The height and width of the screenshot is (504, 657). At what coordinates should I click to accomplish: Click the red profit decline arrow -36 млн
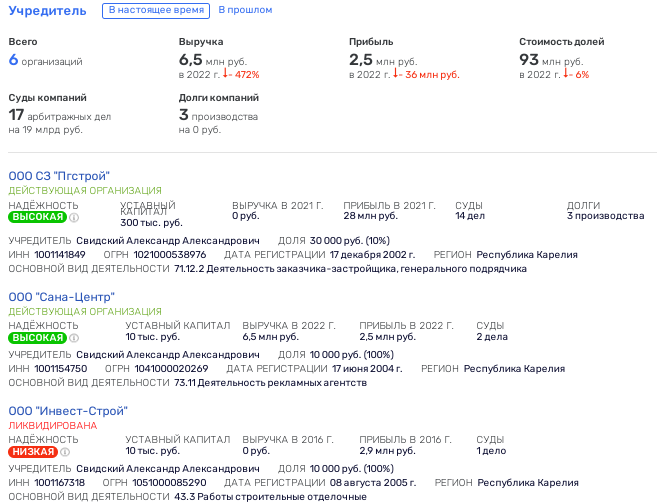[x=396, y=74]
